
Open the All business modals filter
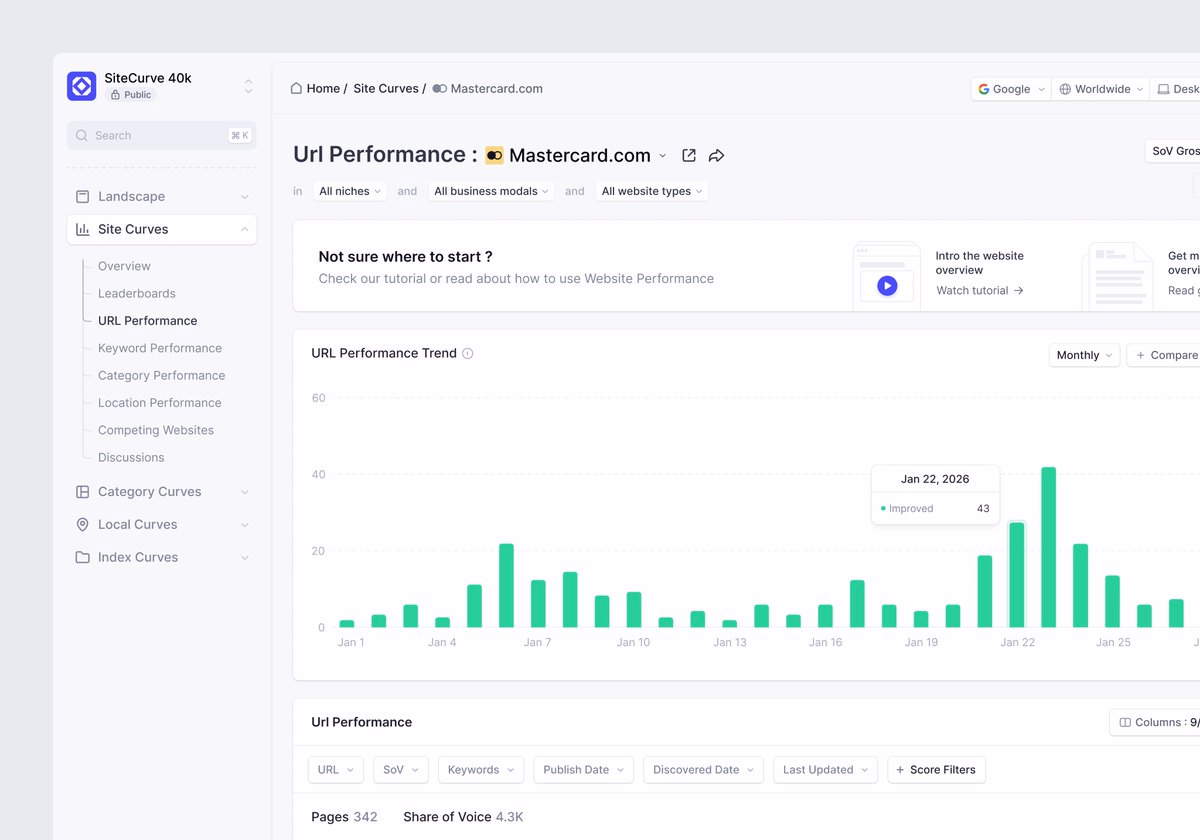click(492, 191)
